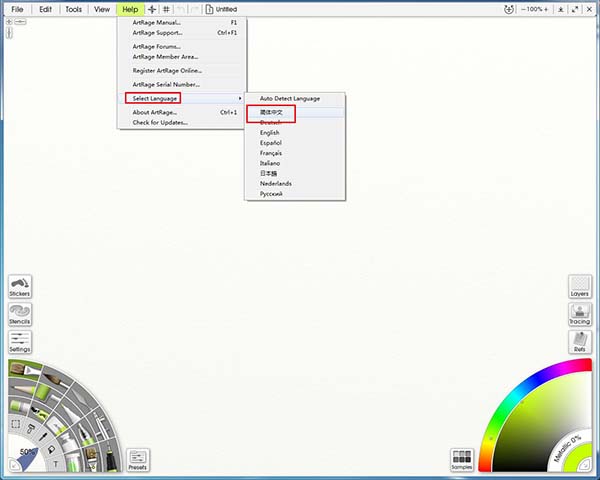
Task: Open the File menu
Action: pos(17,9)
